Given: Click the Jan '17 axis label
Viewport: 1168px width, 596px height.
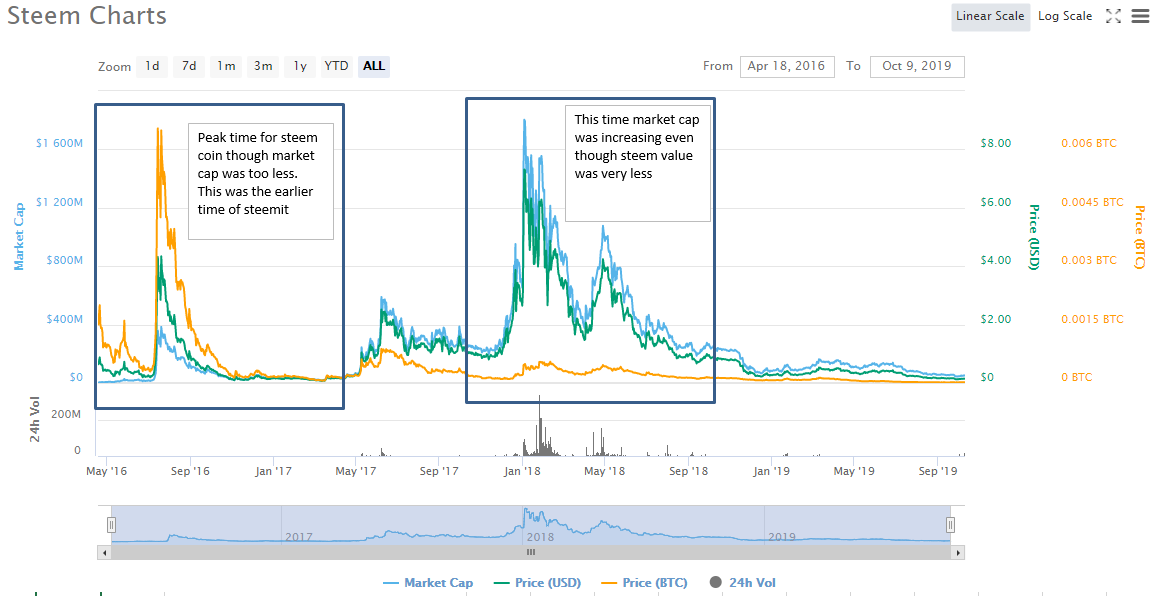Looking at the screenshot, I should pyautogui.click(x=273, y=471).
